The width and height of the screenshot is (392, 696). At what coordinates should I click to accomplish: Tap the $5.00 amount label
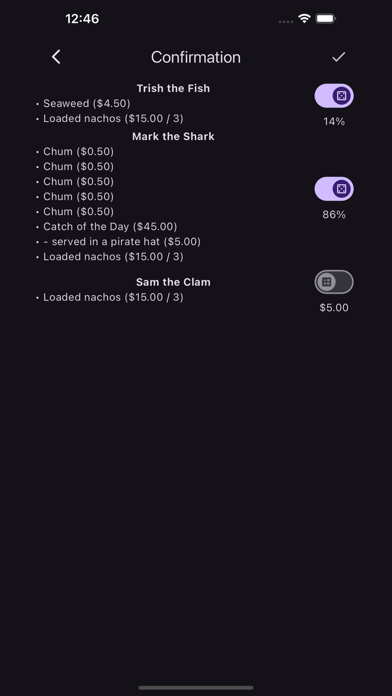pyautogui.click(x=334, y=308)
